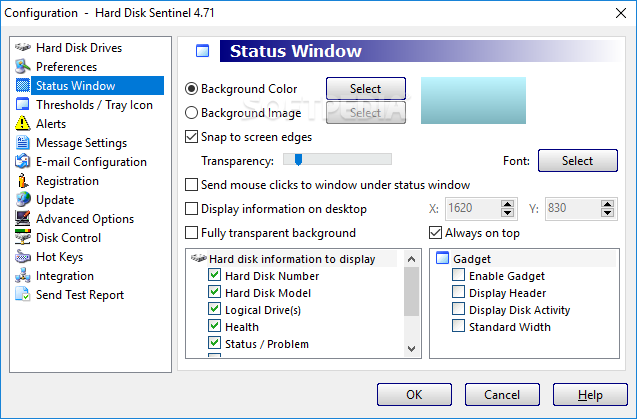Uncheck the Status / Problem checkbox

click(214, 343)
